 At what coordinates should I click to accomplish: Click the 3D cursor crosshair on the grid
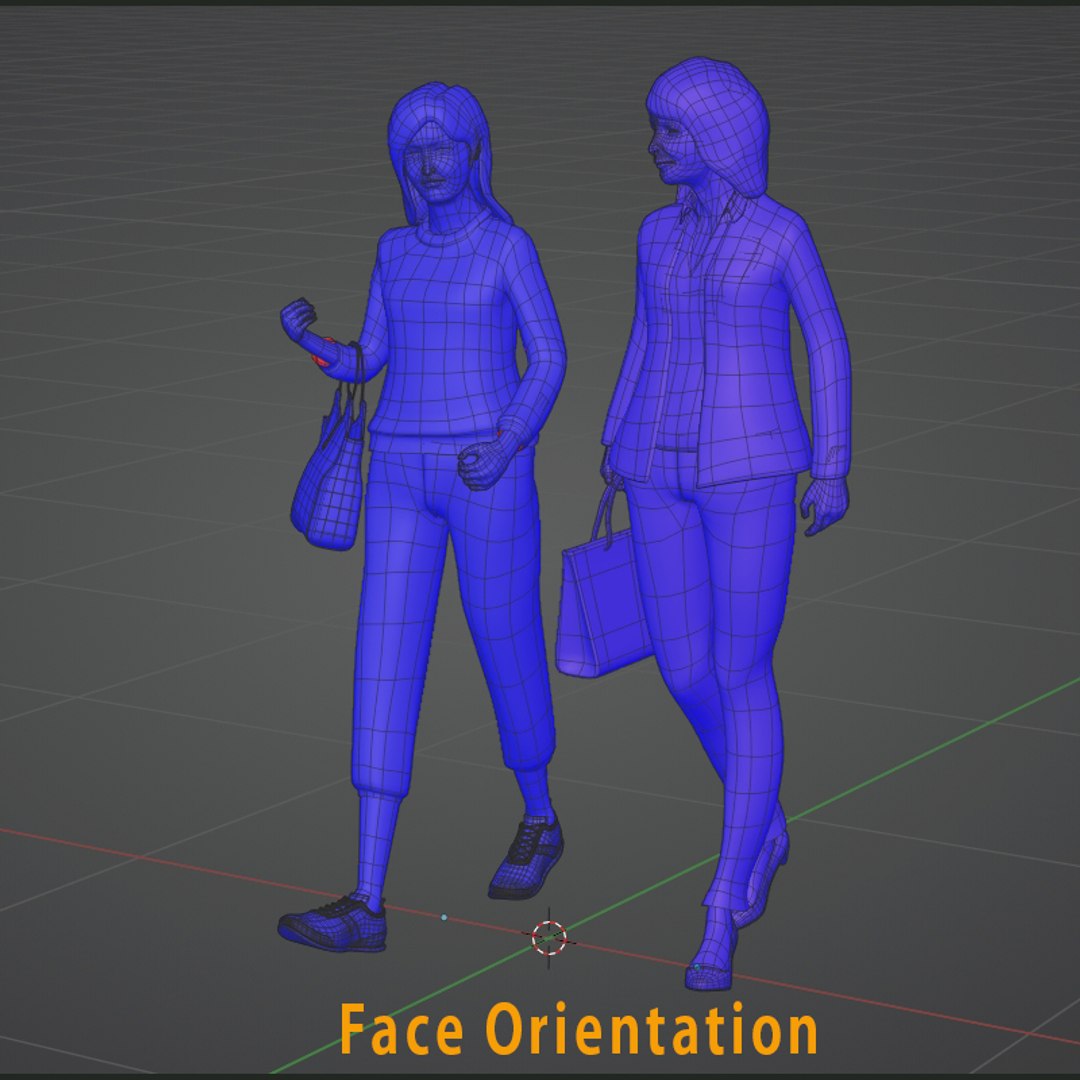point(549,938)
